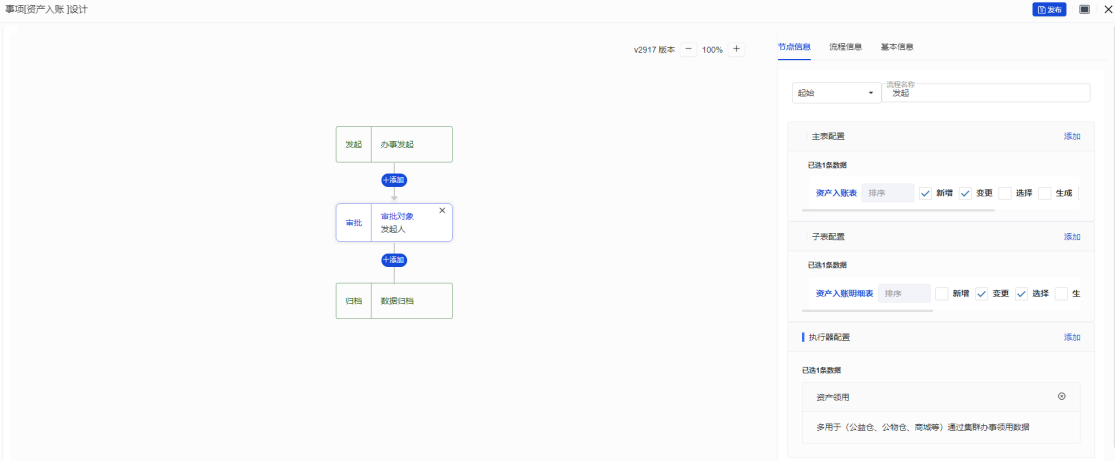Enable 选择 checkbox for 资产入账表
The width and height of the screenshot is (1115, 461).
pyautogui.click(x=1004, y=193)
